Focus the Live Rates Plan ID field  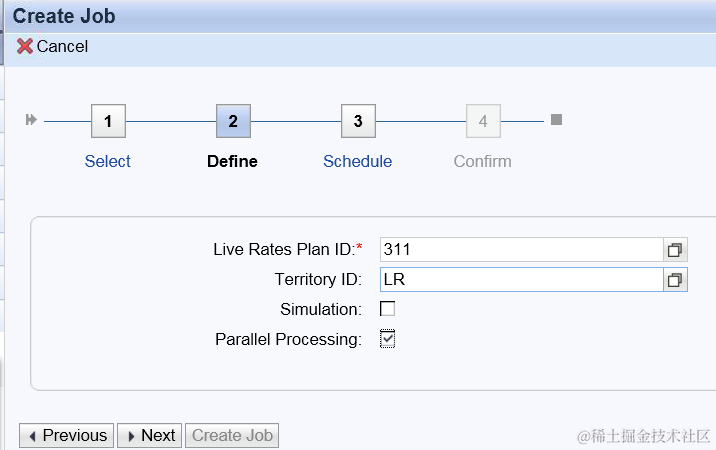tap(521, 250)
